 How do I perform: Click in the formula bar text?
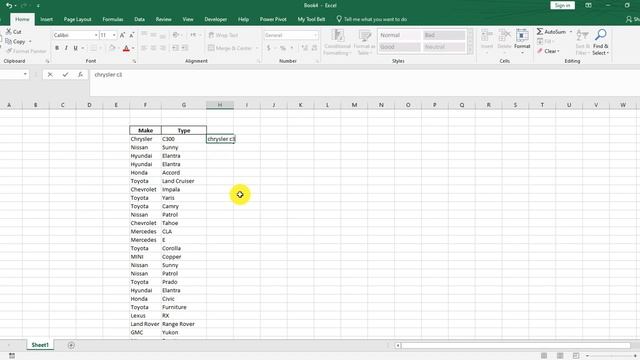(x=108, y=75)
